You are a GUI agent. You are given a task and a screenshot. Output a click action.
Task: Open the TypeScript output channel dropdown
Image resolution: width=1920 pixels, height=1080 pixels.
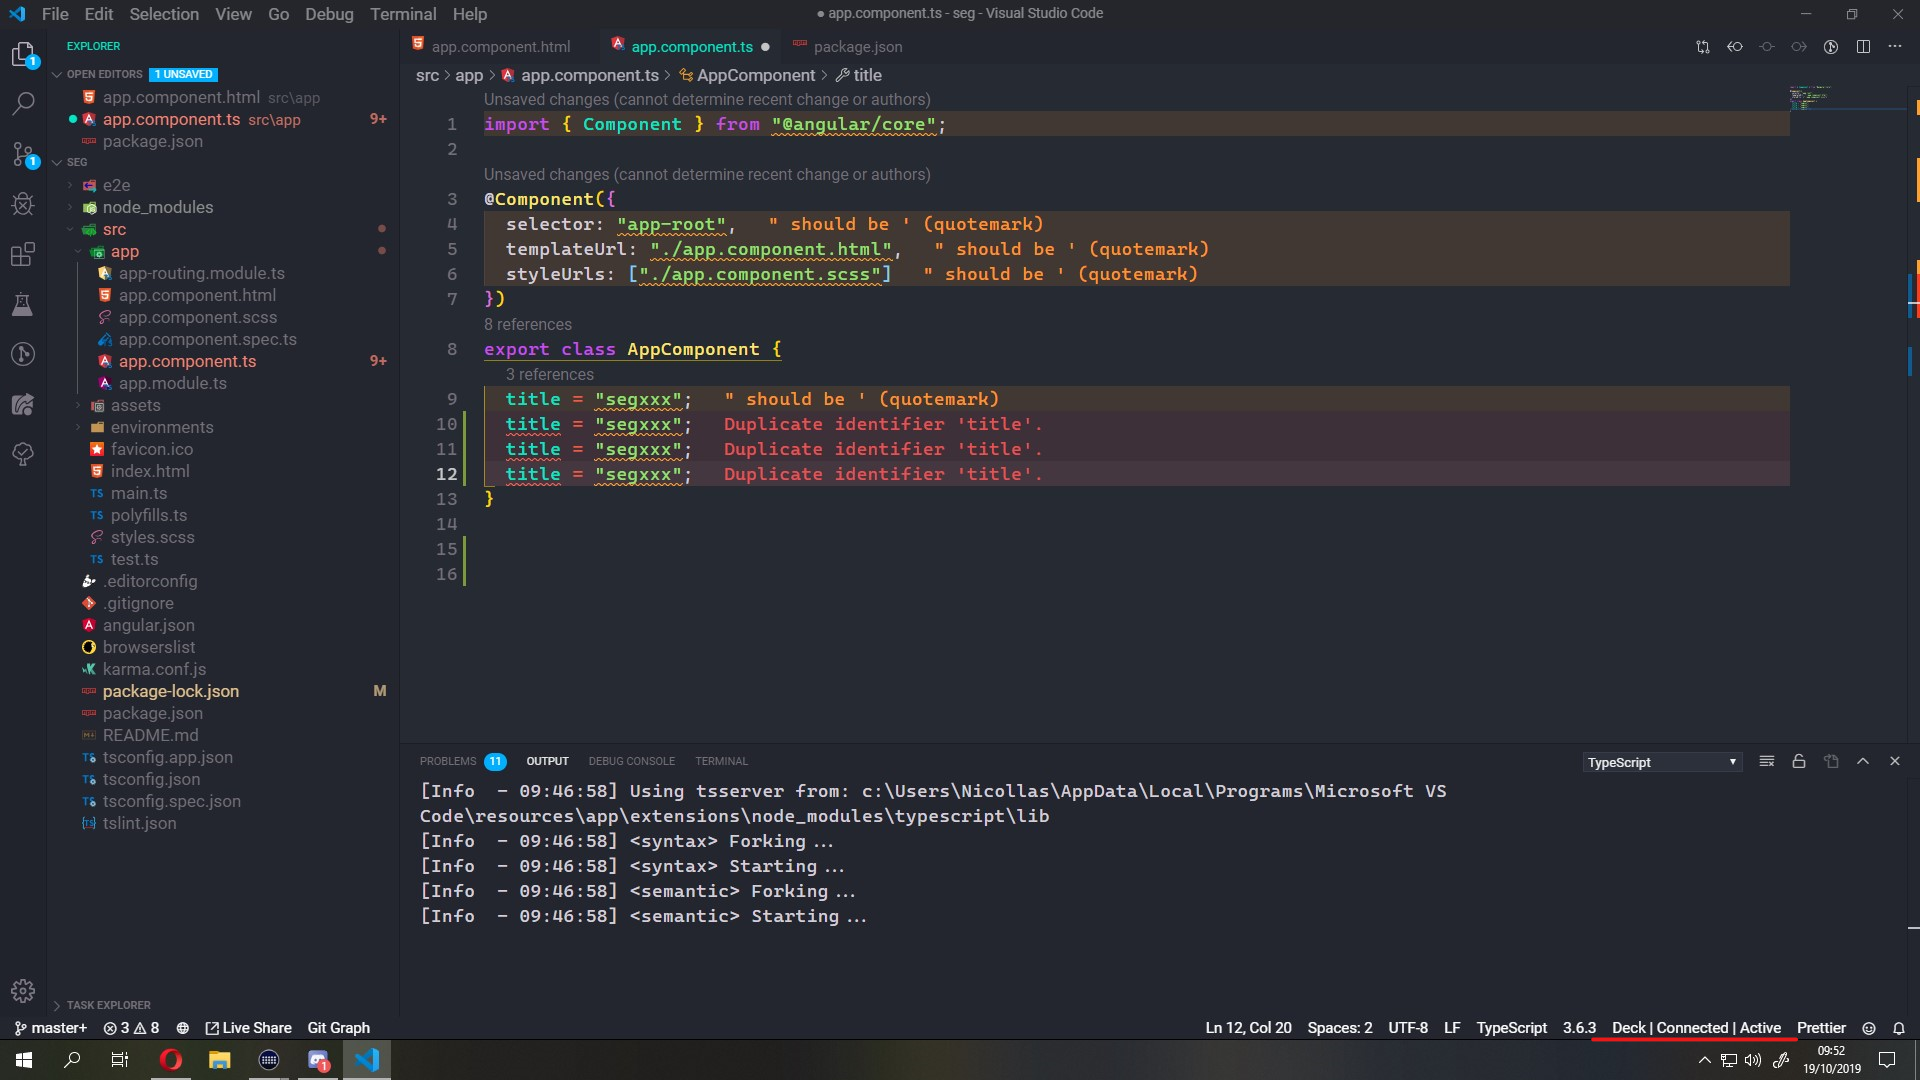click(x=1662, y=762)
